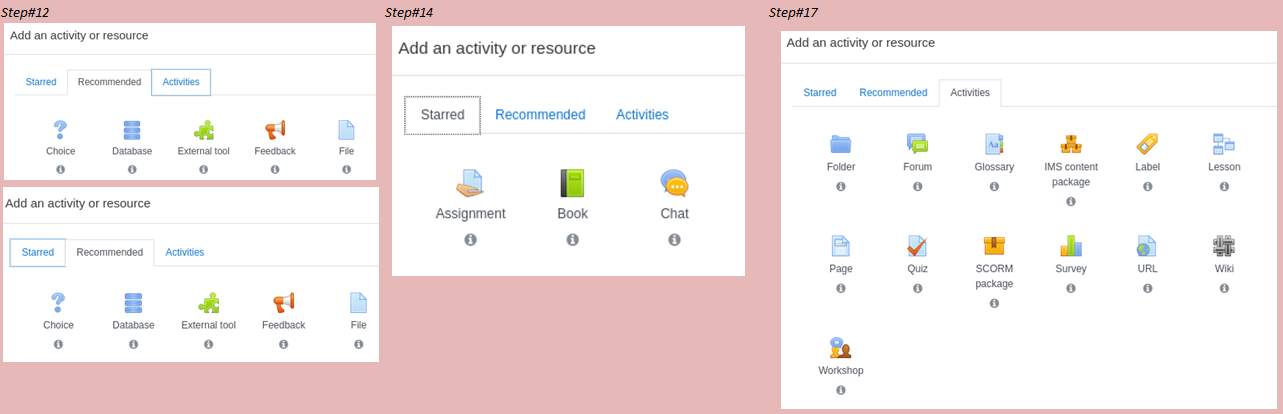The height and width of the screenshot is (414, 1283).
Task: Show info for IMS content package
Action: click(x=1070, y=202)
